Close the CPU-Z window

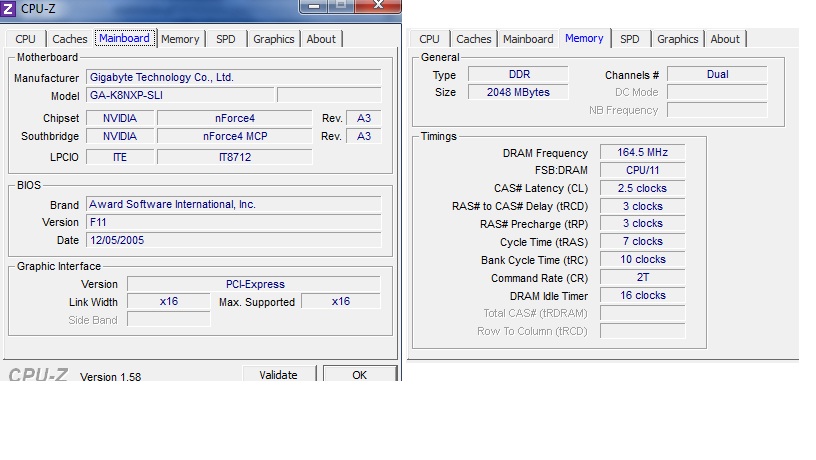coord(378,6)
